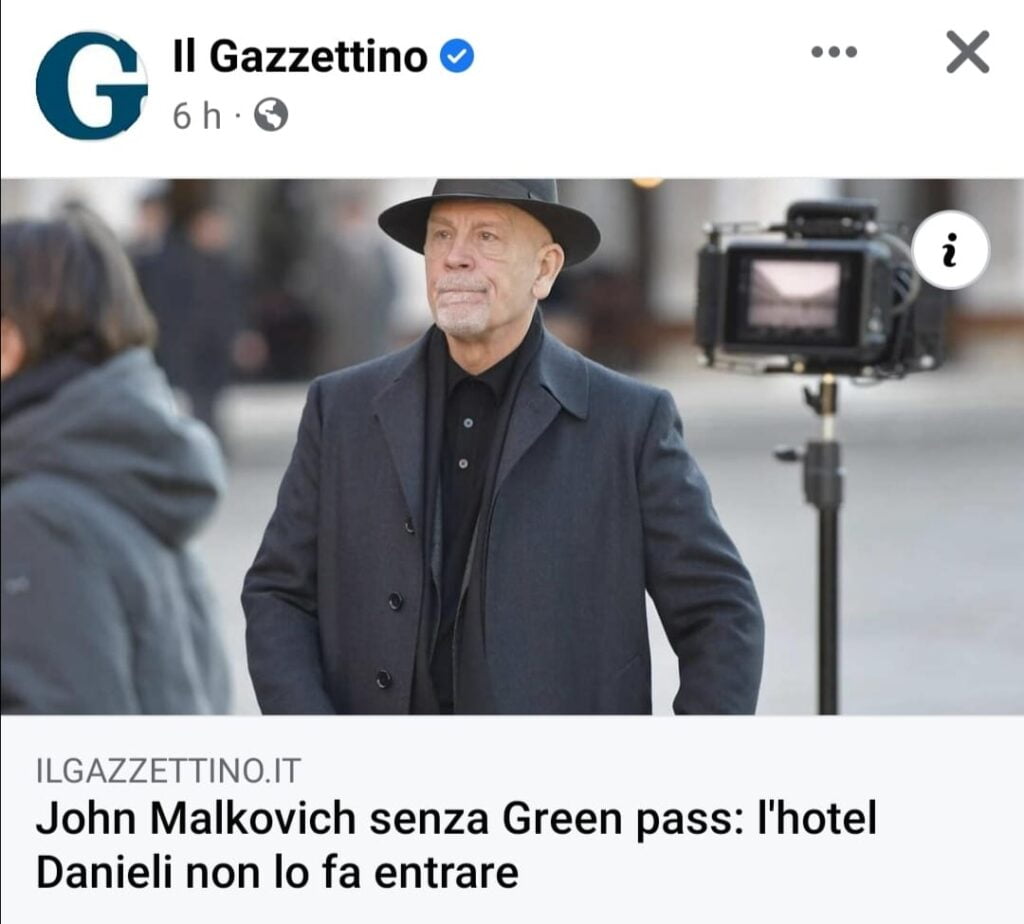Screen dimensions: 1024x924
Task: Open Il Gazzettino's G logo avatar
Action: coord(91,85)
